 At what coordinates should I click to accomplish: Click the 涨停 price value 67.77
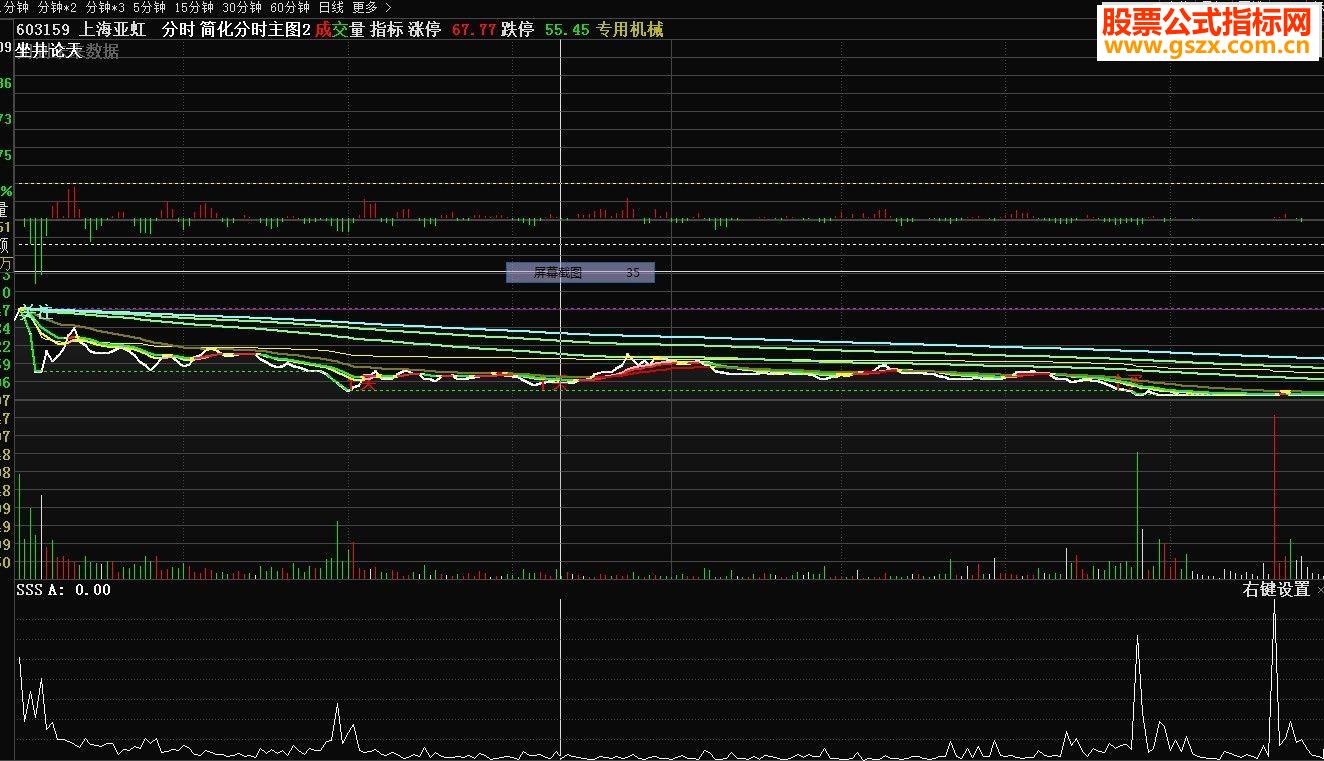(x=474, y=30)
